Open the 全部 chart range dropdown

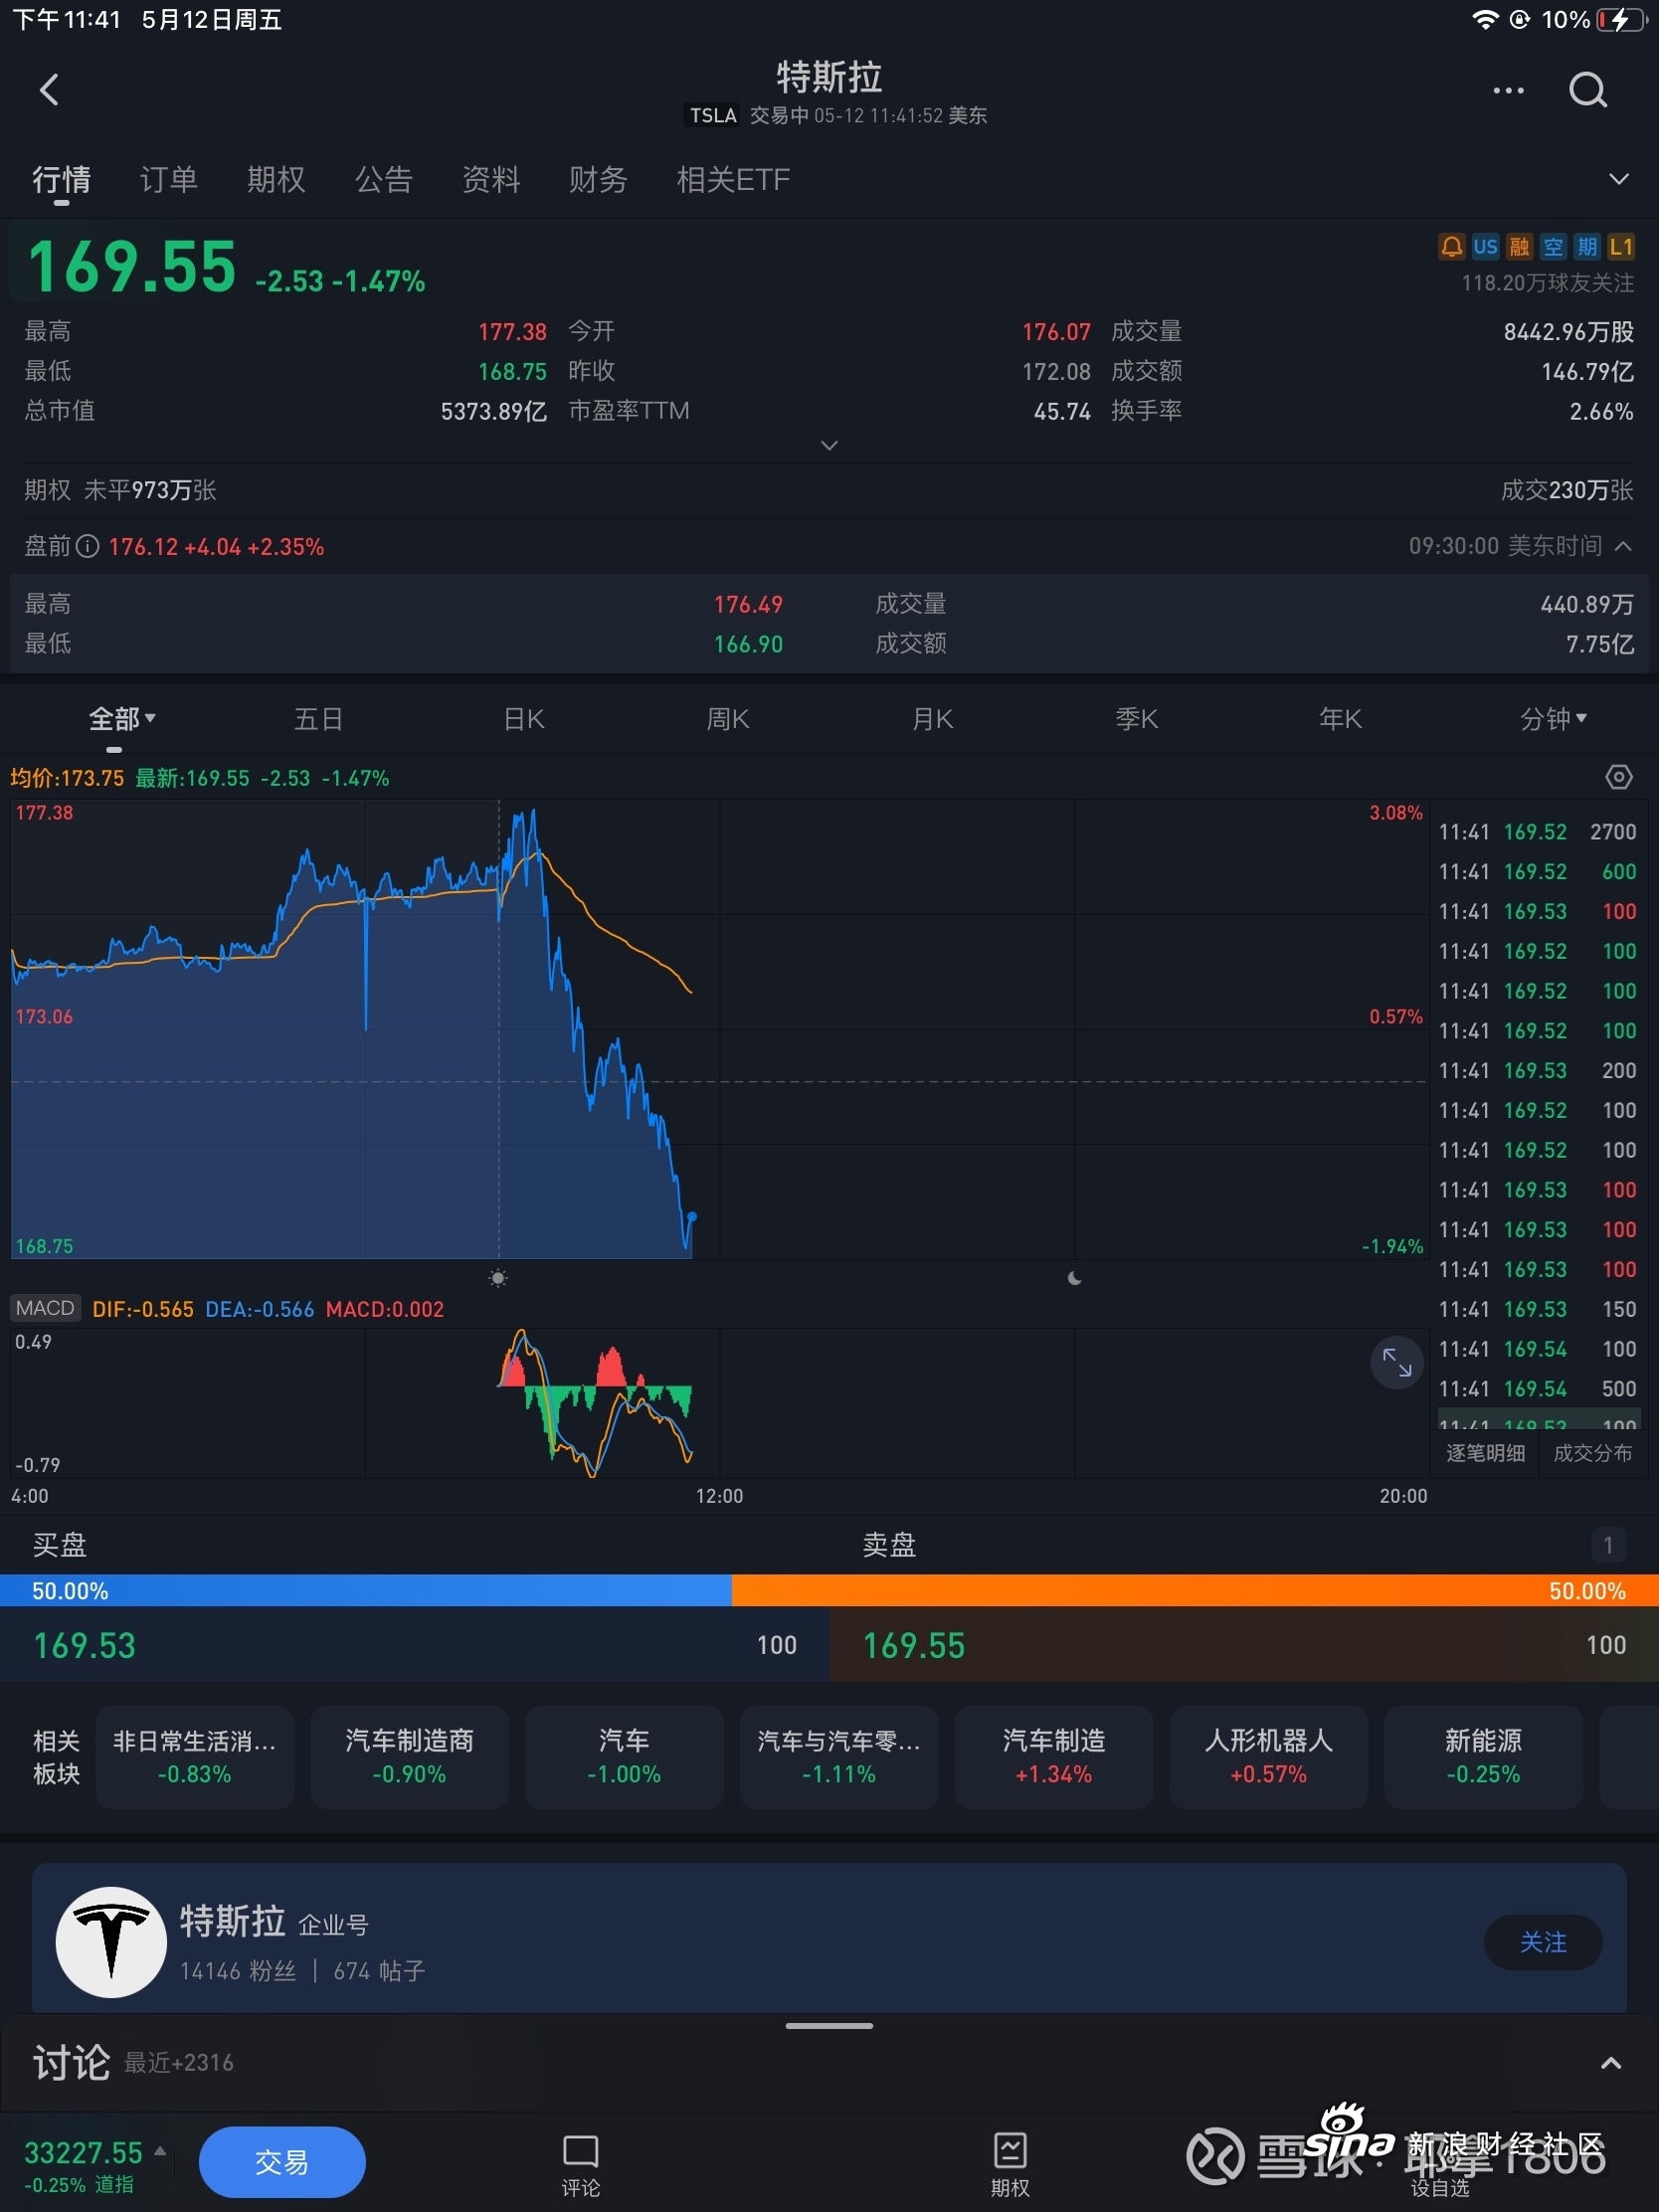(x=122, y=719)
